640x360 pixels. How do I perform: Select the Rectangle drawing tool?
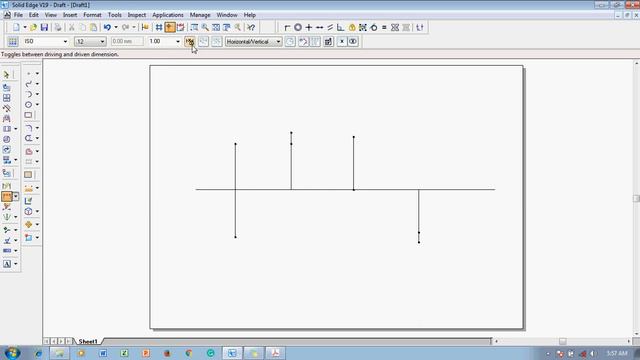coord(28,116)
